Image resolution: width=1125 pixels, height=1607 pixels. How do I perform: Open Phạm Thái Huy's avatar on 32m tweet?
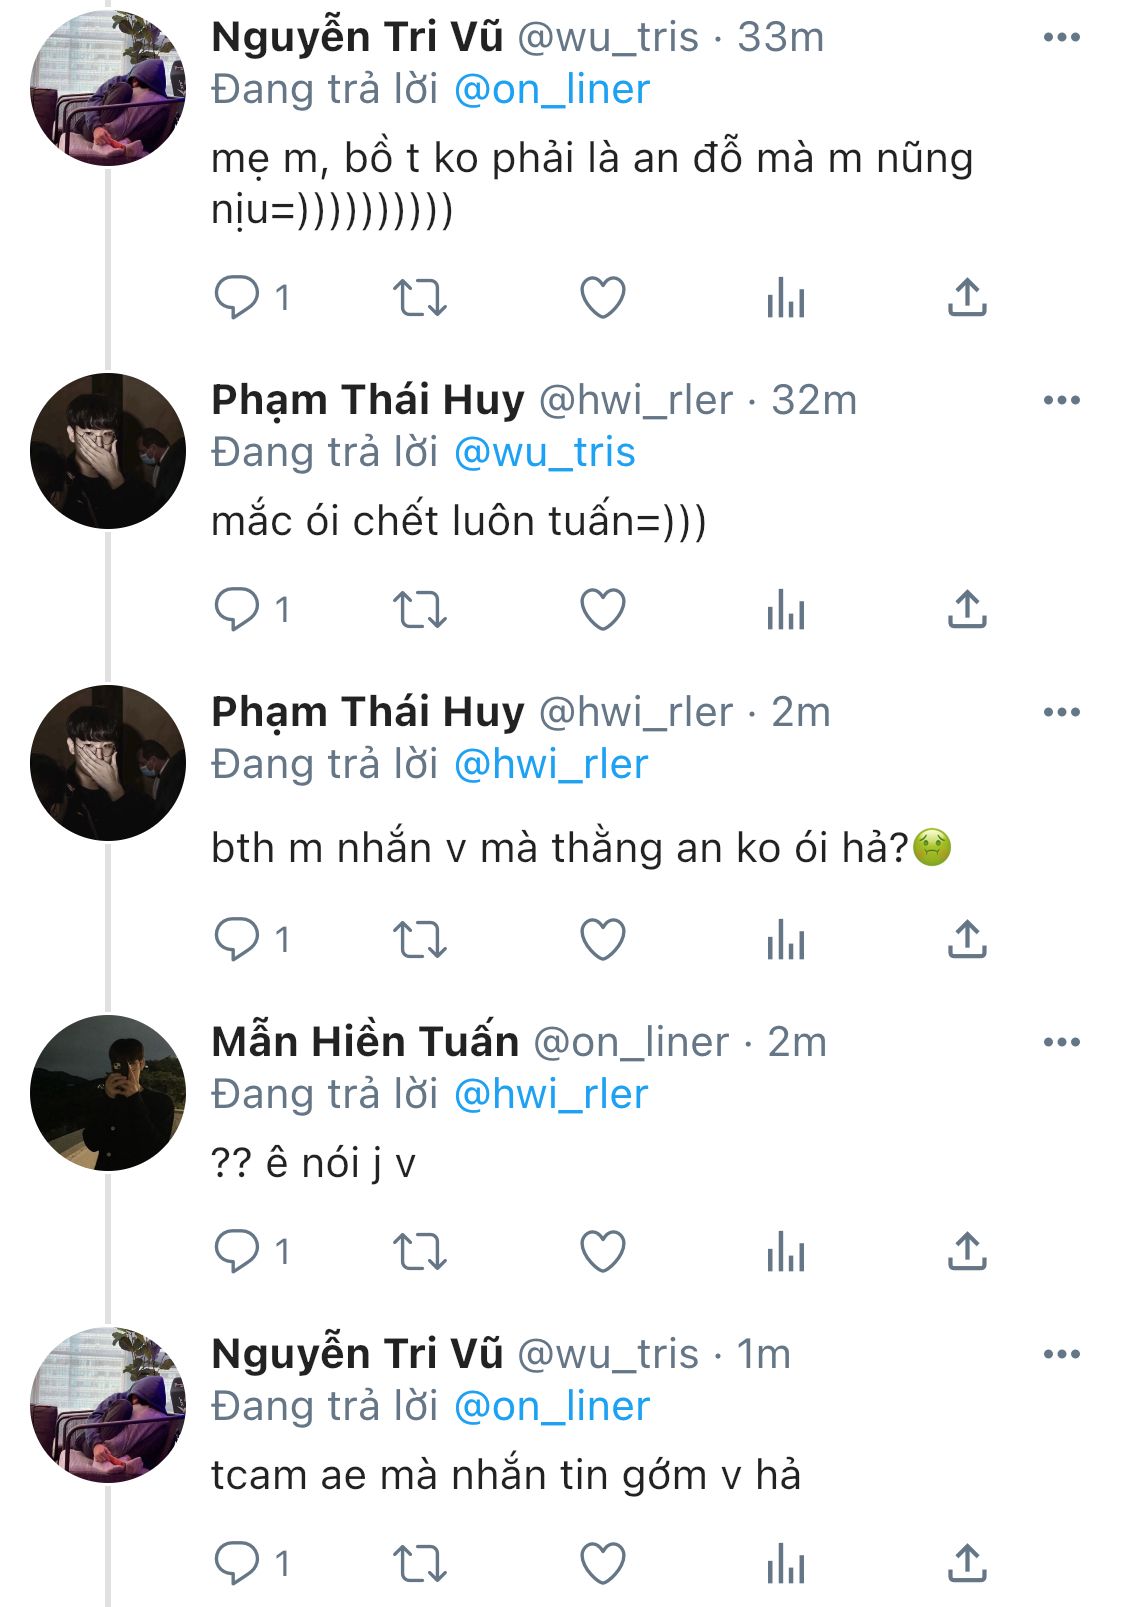click(108, 451)
